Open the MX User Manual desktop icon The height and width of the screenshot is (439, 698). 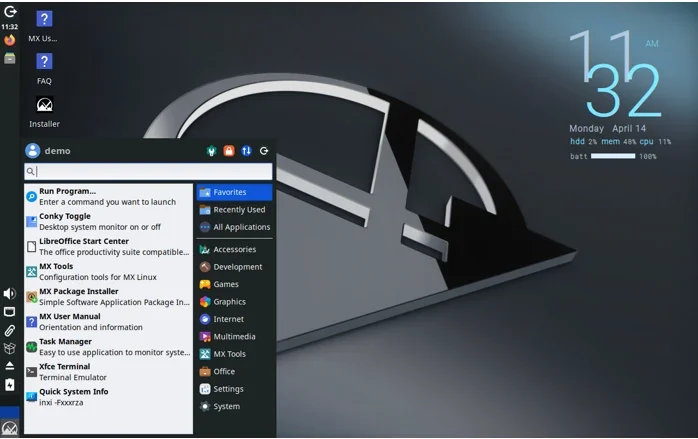(x=44, y=26)
